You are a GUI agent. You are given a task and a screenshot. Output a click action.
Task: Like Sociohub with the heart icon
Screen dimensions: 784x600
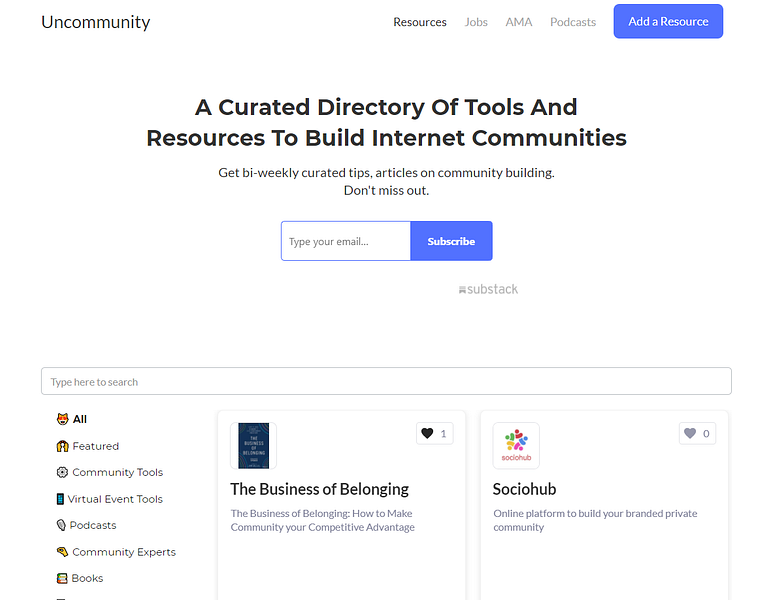(690, 433)
